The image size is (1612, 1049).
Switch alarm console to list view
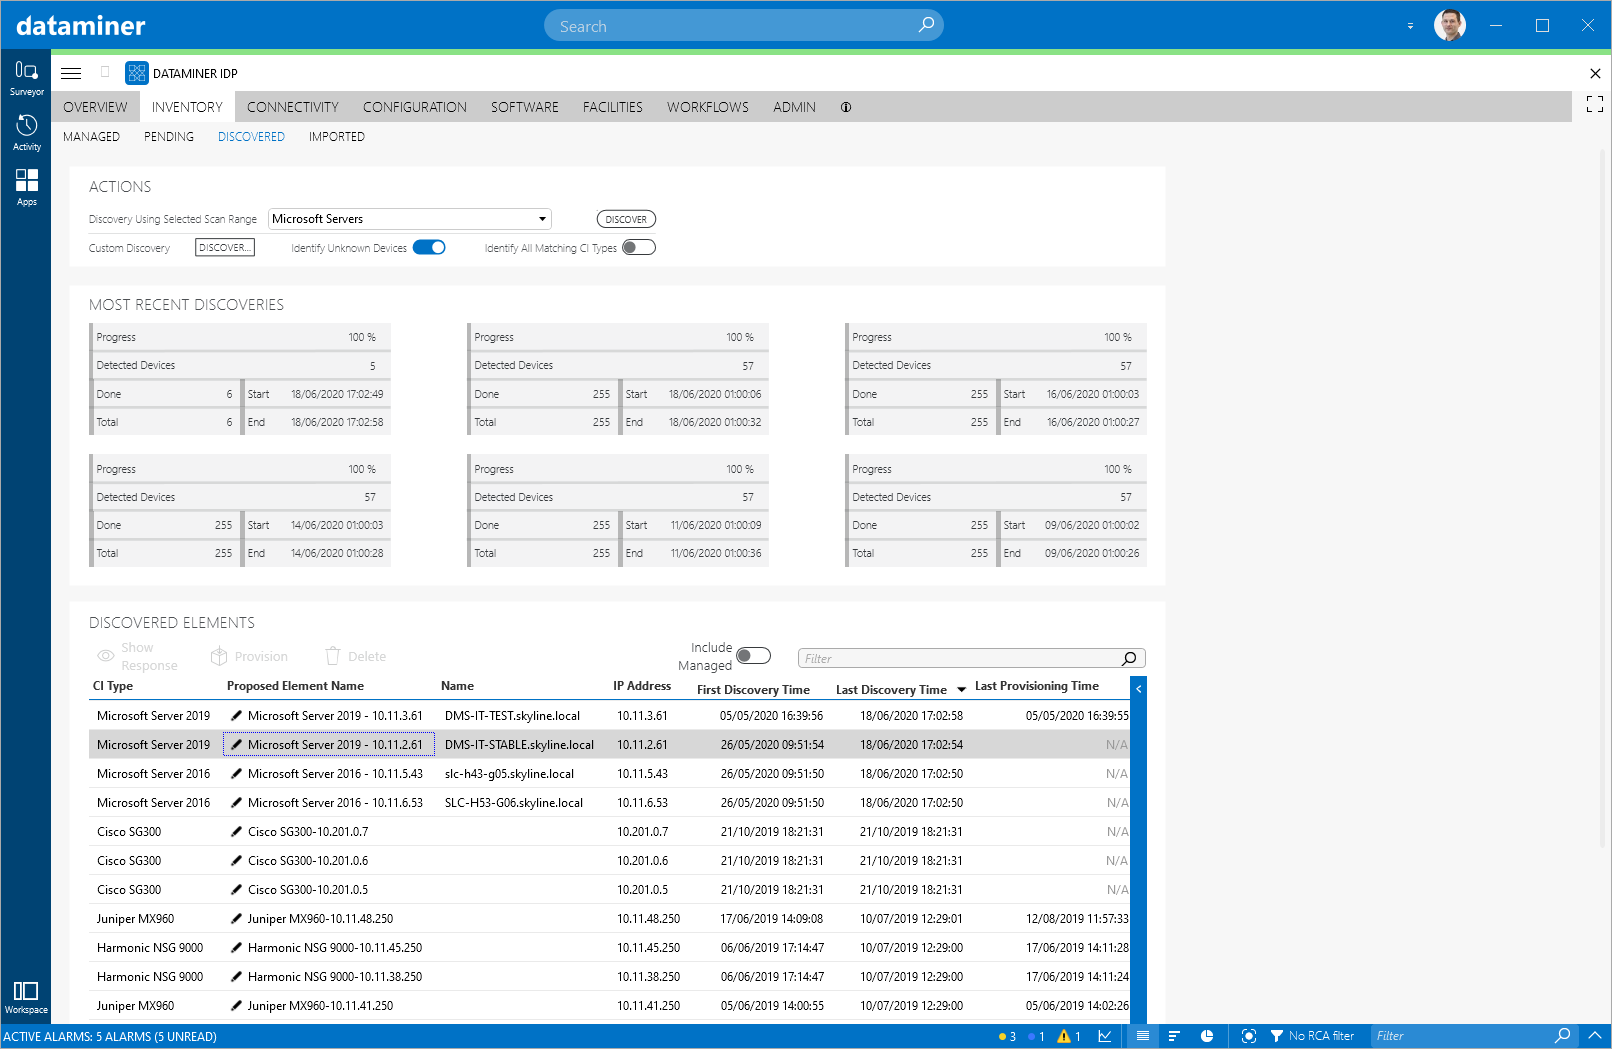(1143, 1036)
